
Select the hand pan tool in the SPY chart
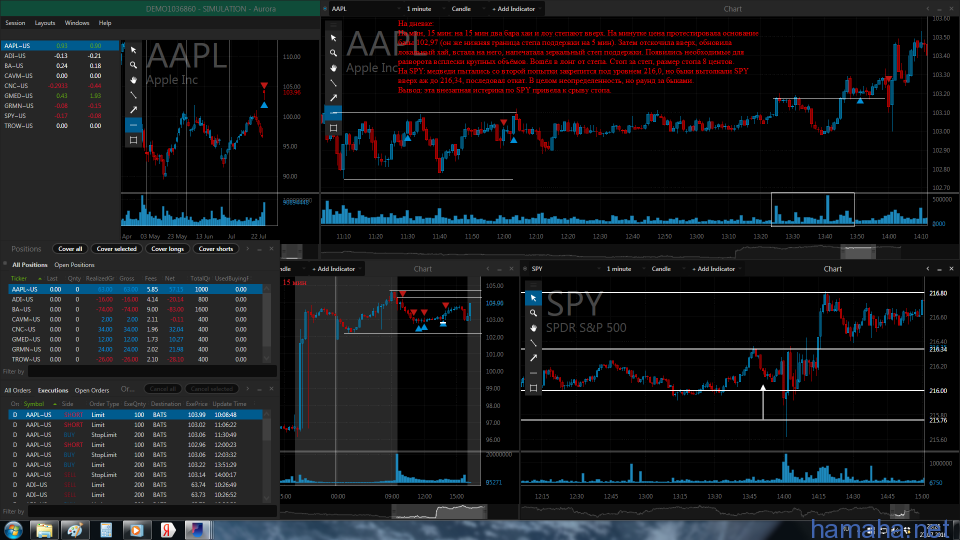tap(533, 328)
